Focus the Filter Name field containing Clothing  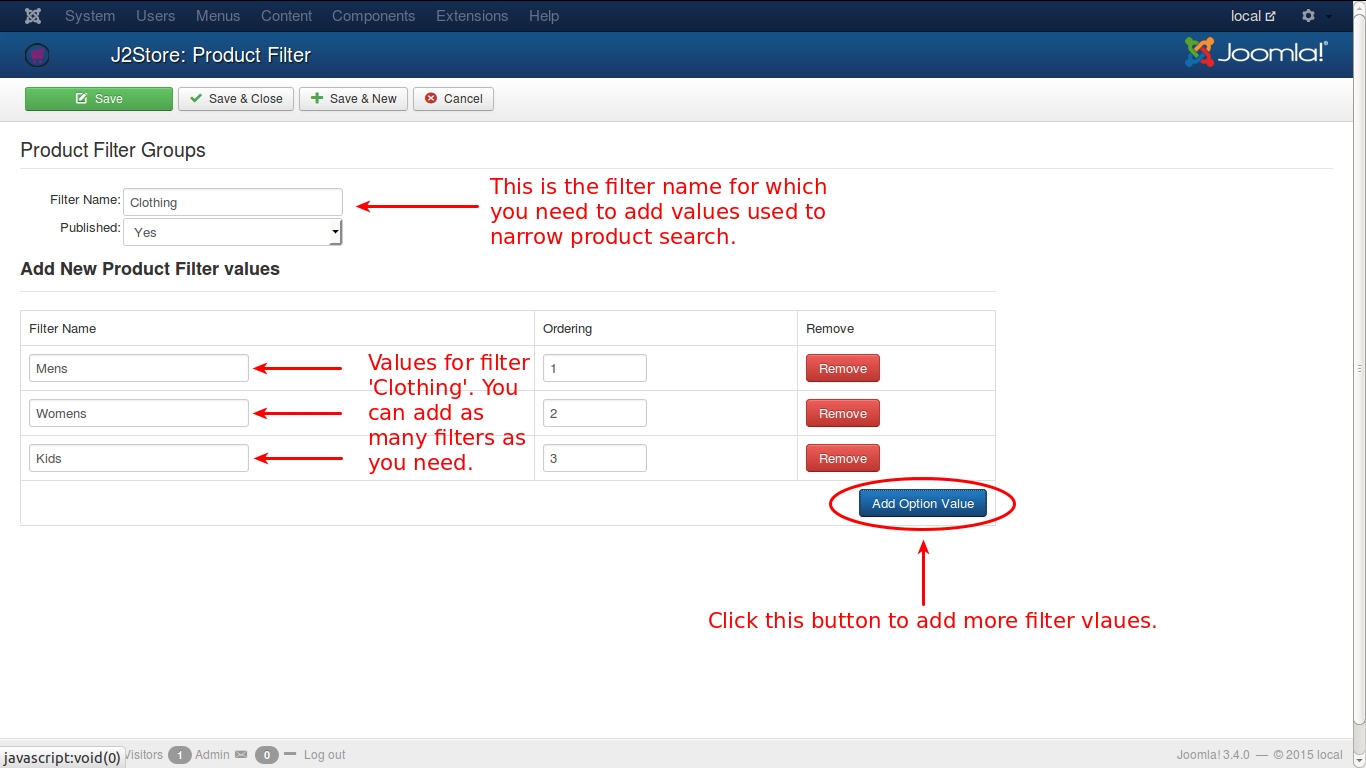tap(232, 202)
